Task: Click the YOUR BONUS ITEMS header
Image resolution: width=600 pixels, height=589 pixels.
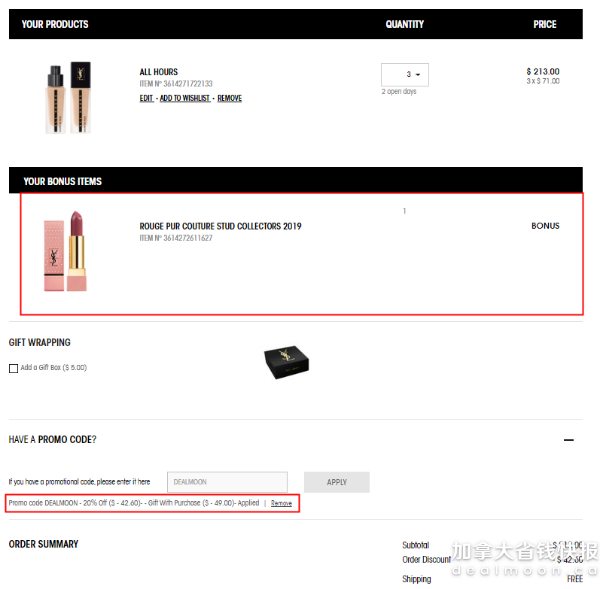Action: (x=62, y=181)
